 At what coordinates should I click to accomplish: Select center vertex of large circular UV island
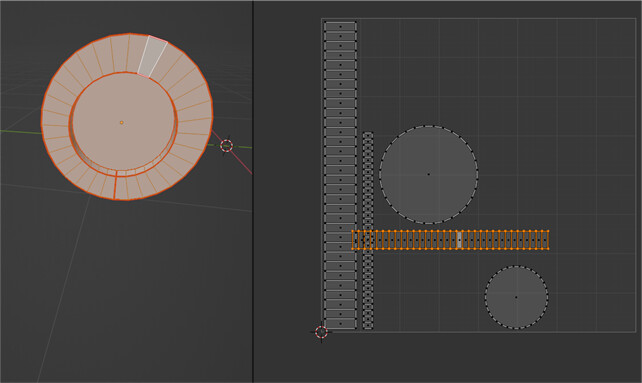(429, 174)
